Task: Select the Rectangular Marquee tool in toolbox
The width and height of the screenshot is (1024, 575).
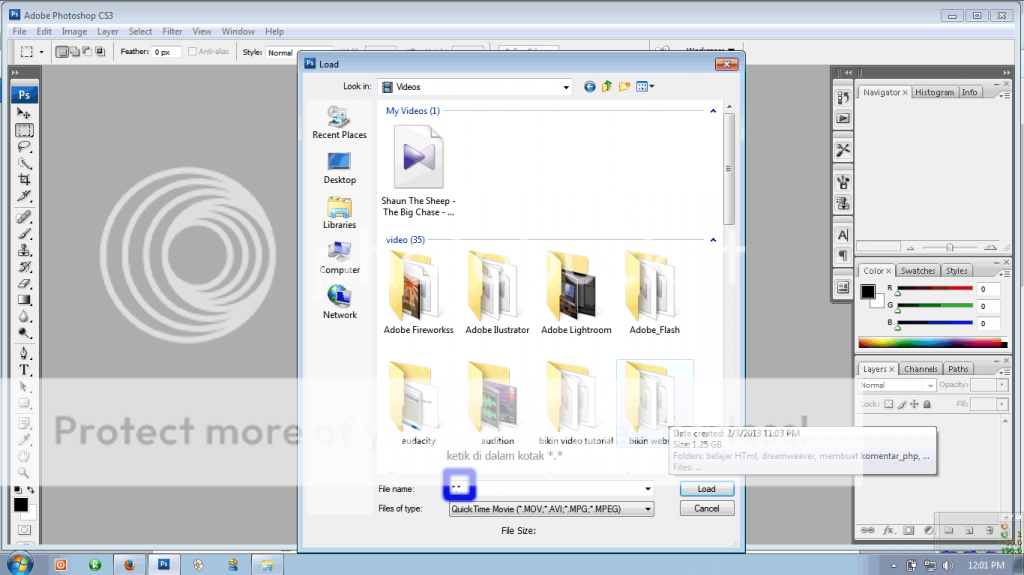Action: [x=24, y=130]
